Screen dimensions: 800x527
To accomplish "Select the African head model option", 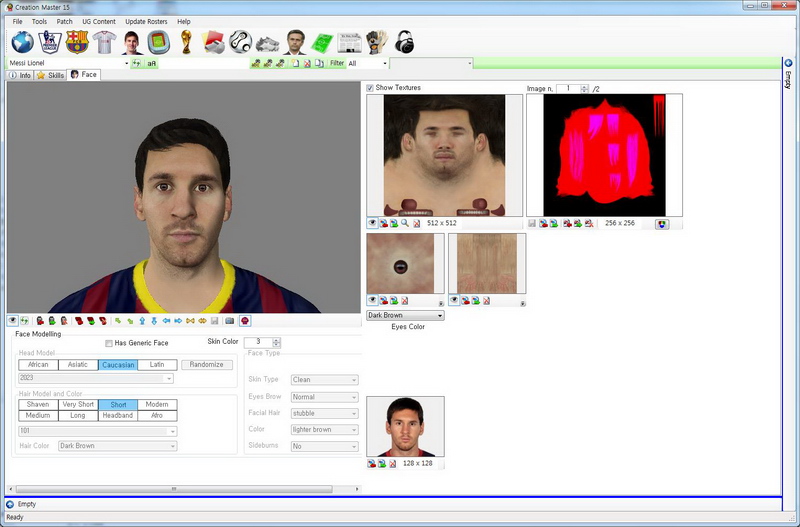I will pyautogui.click(x=38, y=365).
